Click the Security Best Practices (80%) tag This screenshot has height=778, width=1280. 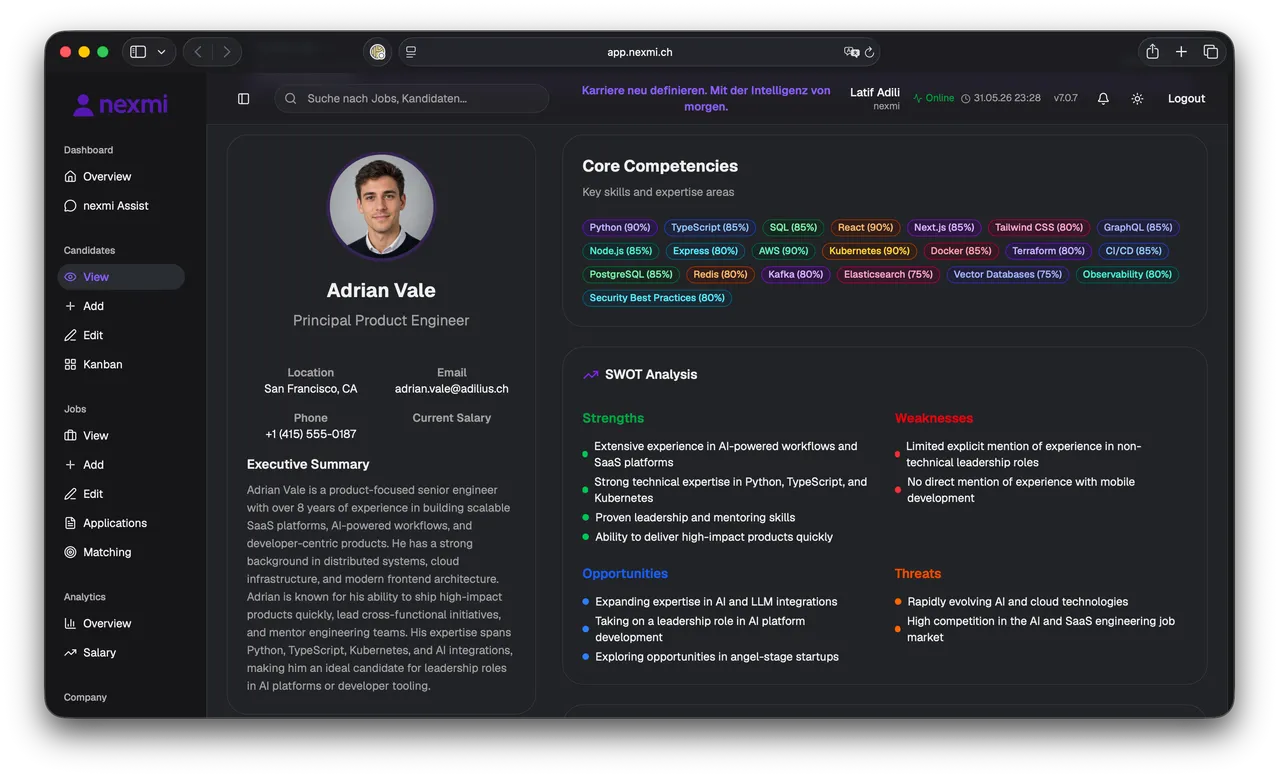pos(657,298)
